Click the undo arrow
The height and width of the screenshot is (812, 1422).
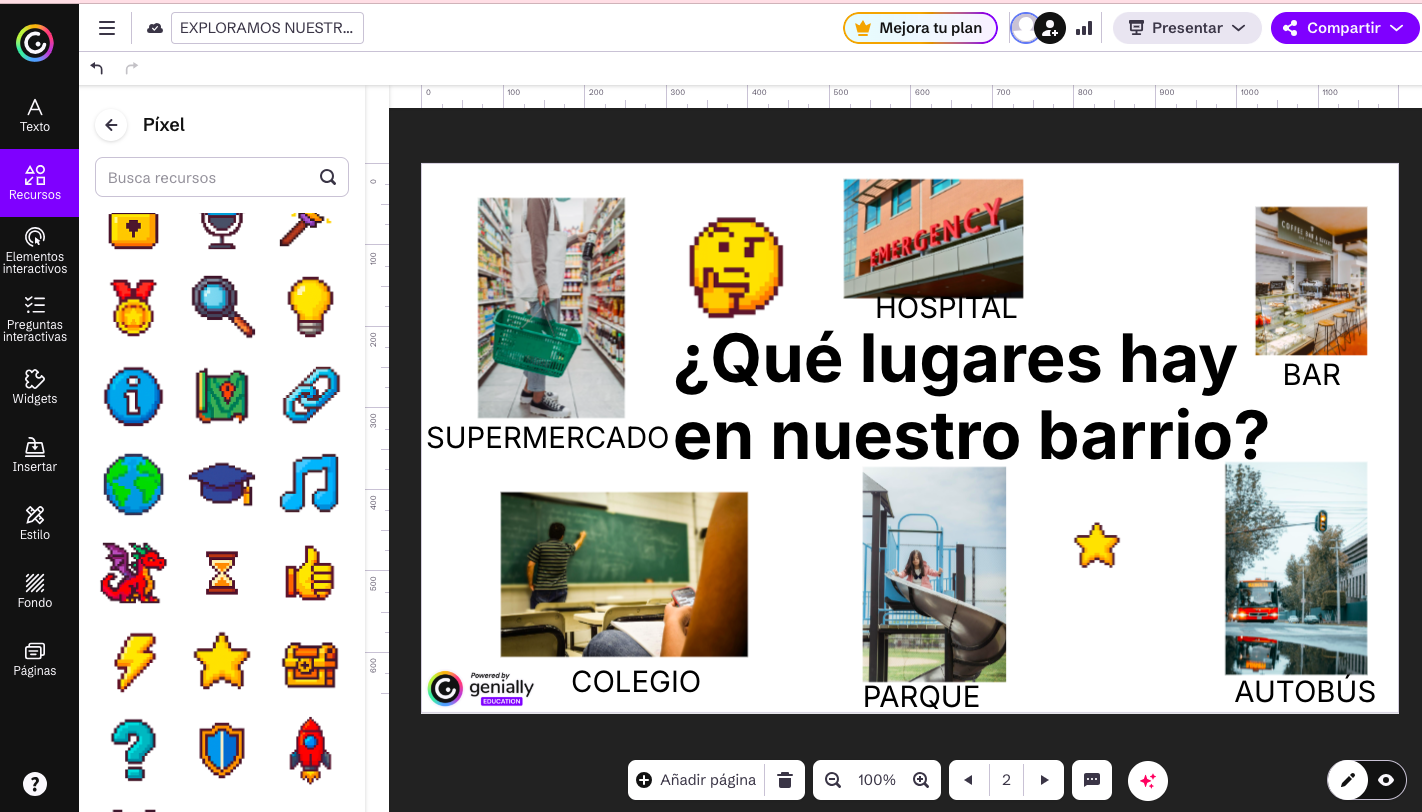[x=97, y=68]
